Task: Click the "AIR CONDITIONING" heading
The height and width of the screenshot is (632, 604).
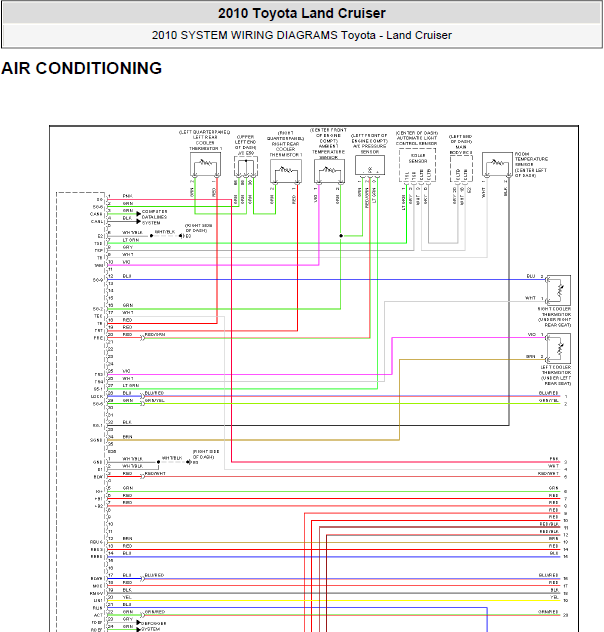Action: tap(81, 68)
